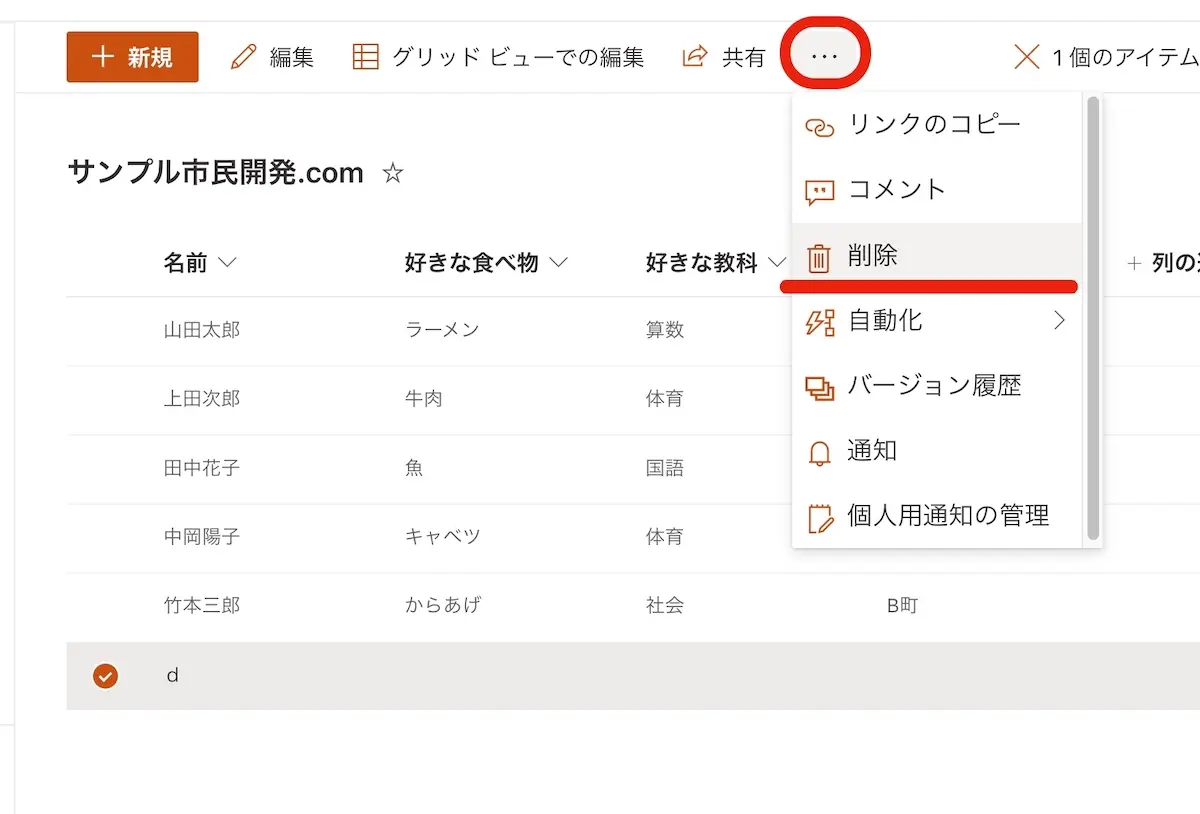Select コメント from the menu
The image size is (1200, 814).
[x=896, y=190]
